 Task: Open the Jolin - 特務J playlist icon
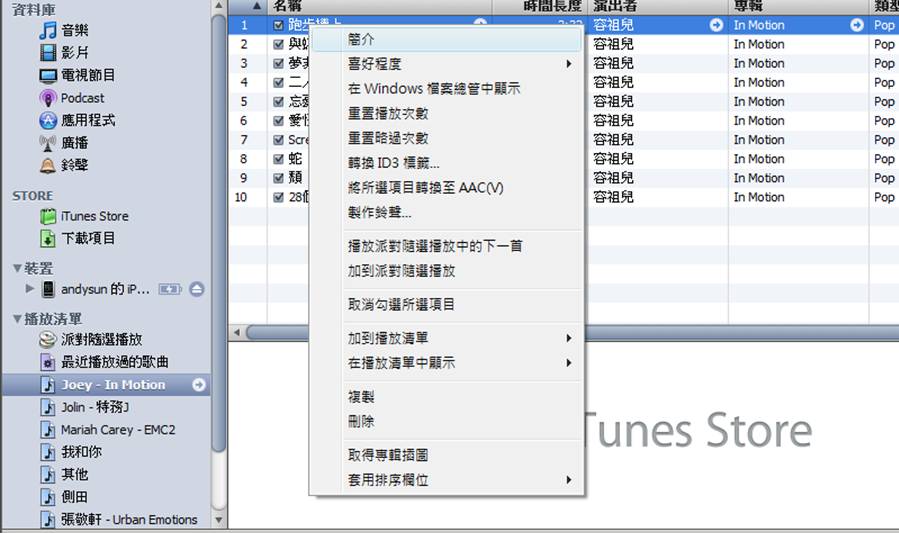tap(48, 407)
